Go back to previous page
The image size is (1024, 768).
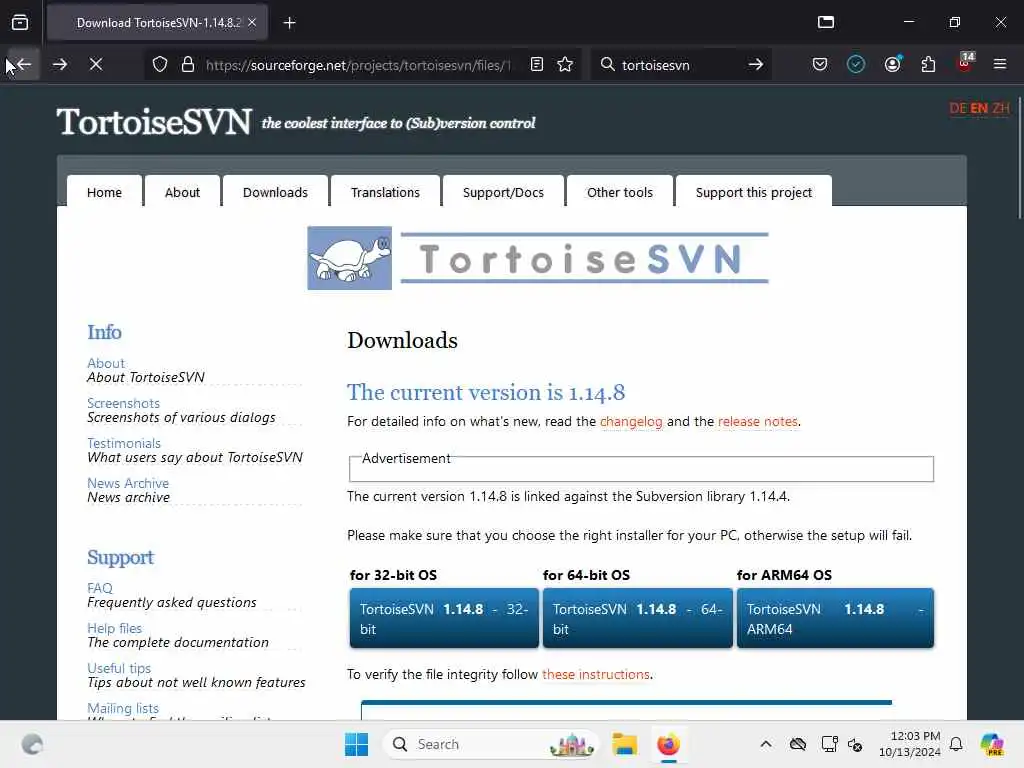point(24,65)
